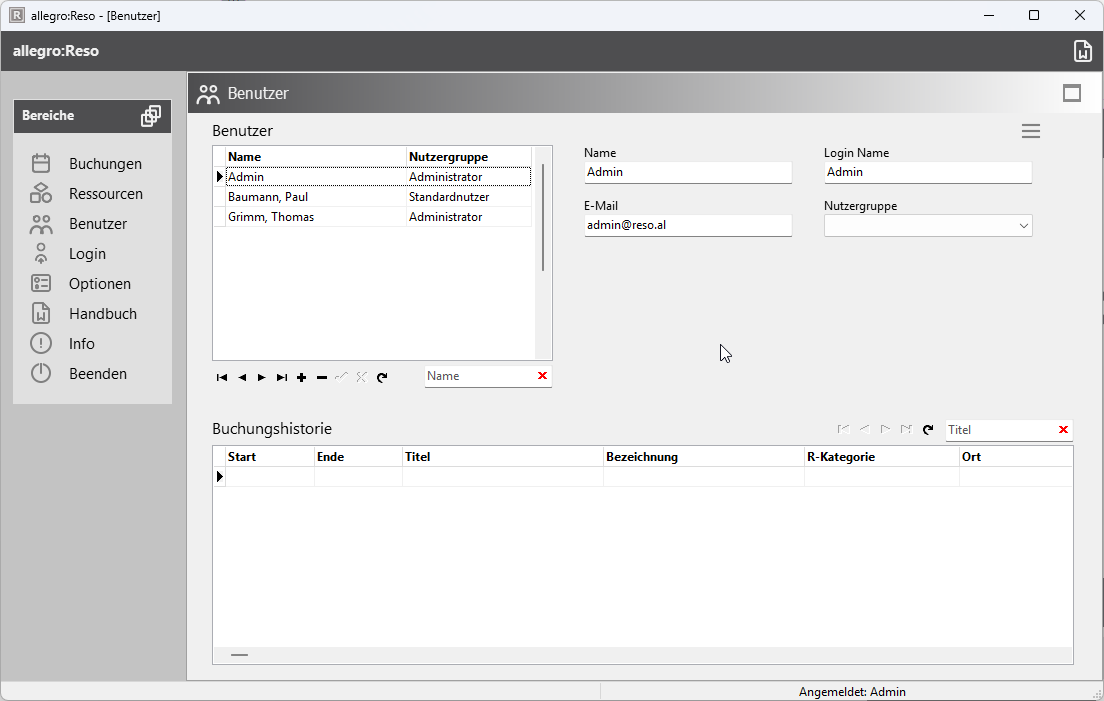Screen dimensions: 1104x701
Task: Click the document icon in top header
Action: 1082,52
